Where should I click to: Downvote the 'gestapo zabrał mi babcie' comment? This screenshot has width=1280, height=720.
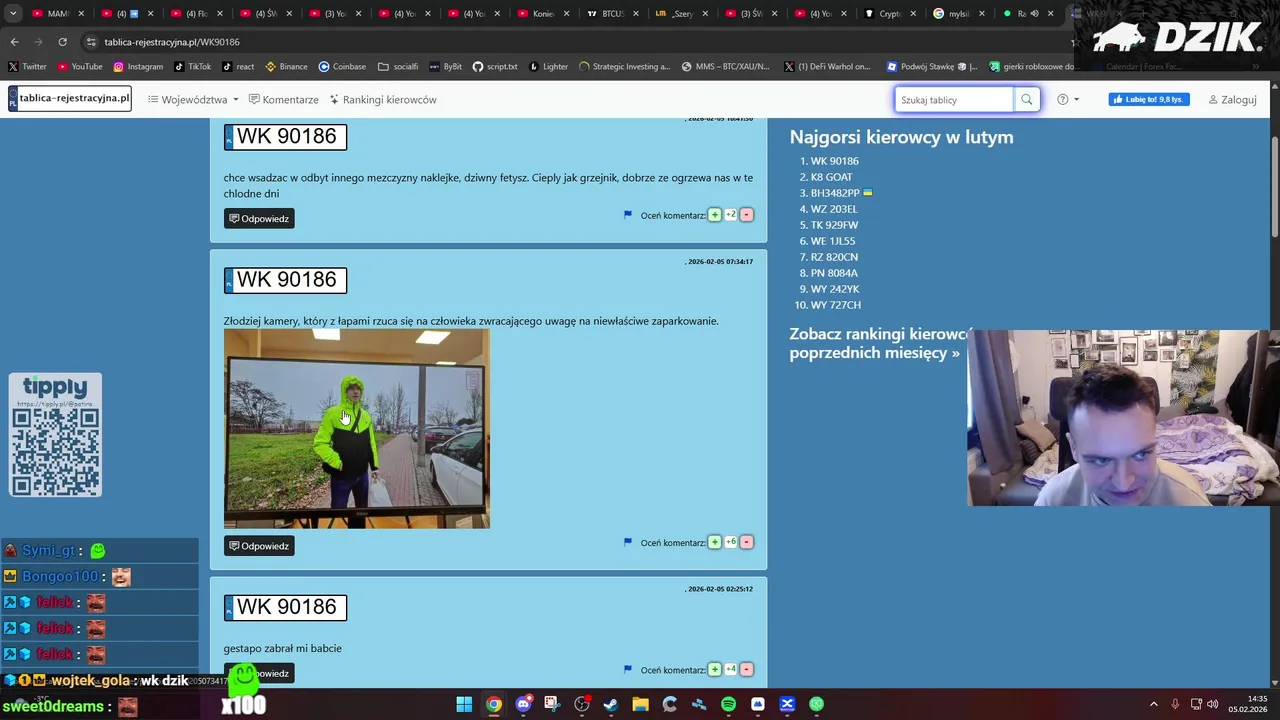[746, 670]
